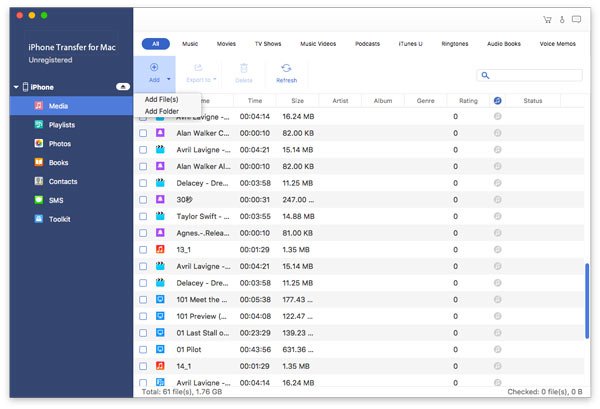The image size is (600, 409).
Task: Switch to the TV Shows tab
Action: coord(268,44)
